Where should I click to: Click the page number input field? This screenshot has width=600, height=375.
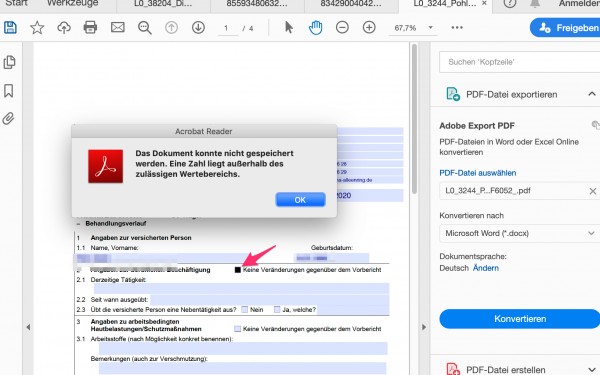click(x=227, y=28)
